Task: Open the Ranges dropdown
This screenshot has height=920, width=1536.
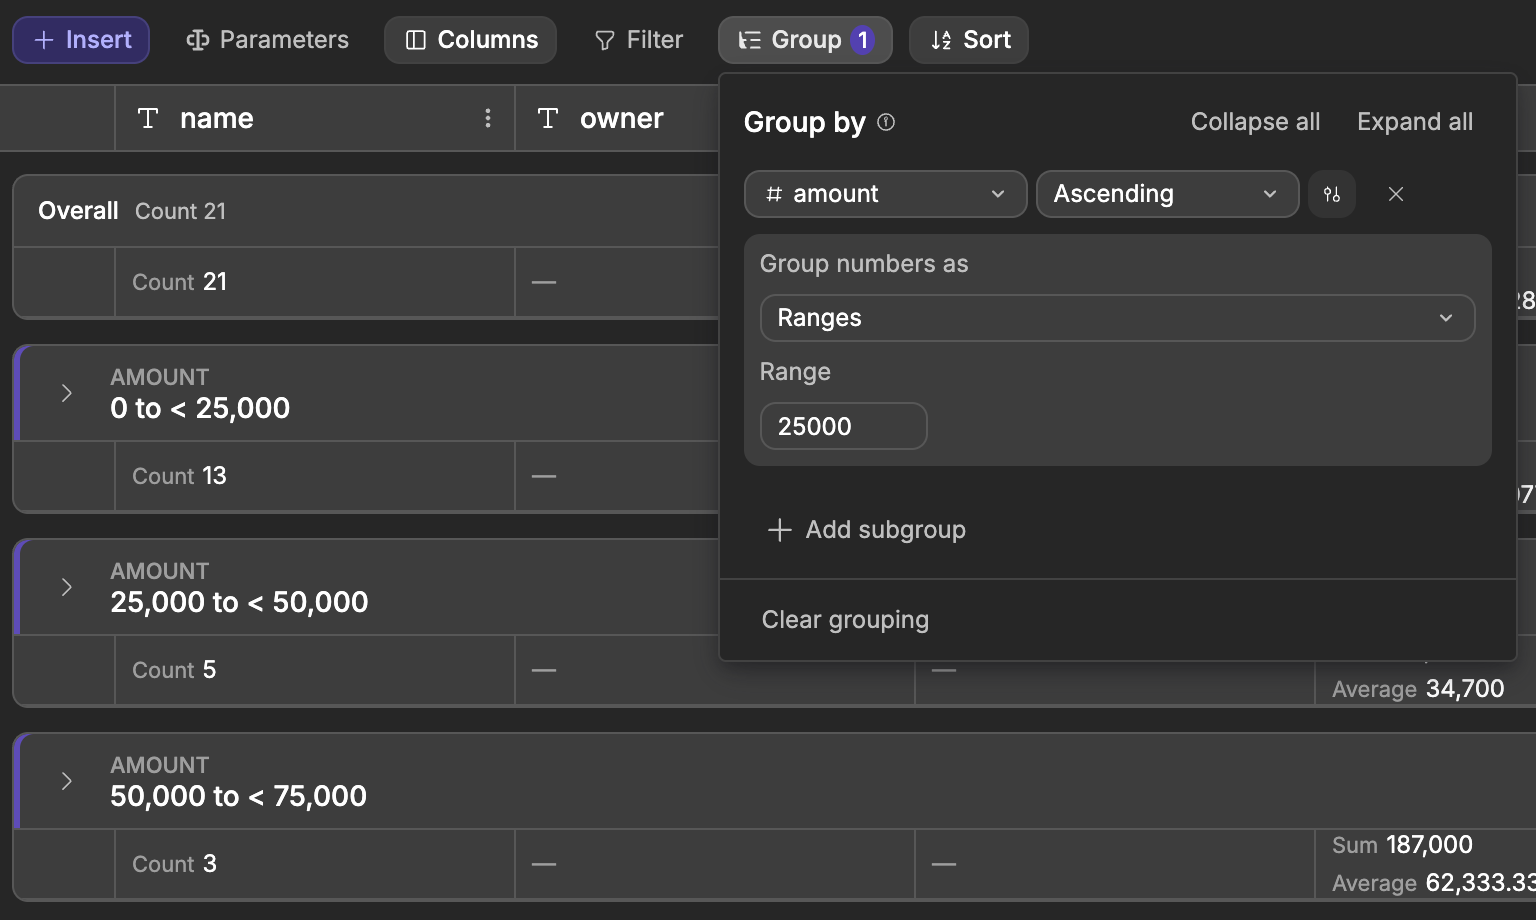Action: pos(1117,318)
